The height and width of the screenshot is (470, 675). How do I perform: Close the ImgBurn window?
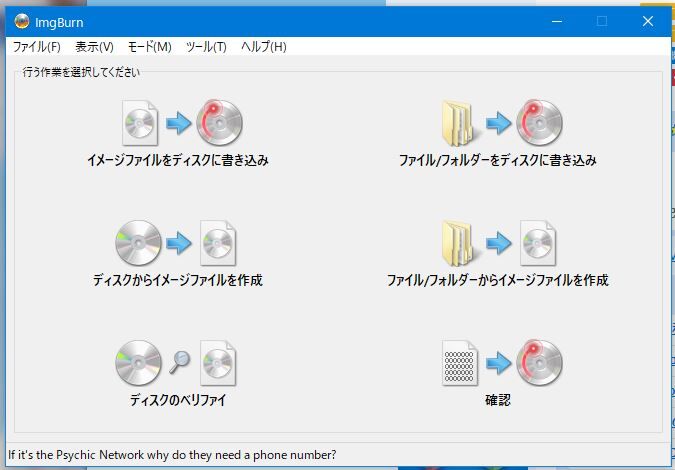point(648,21)
